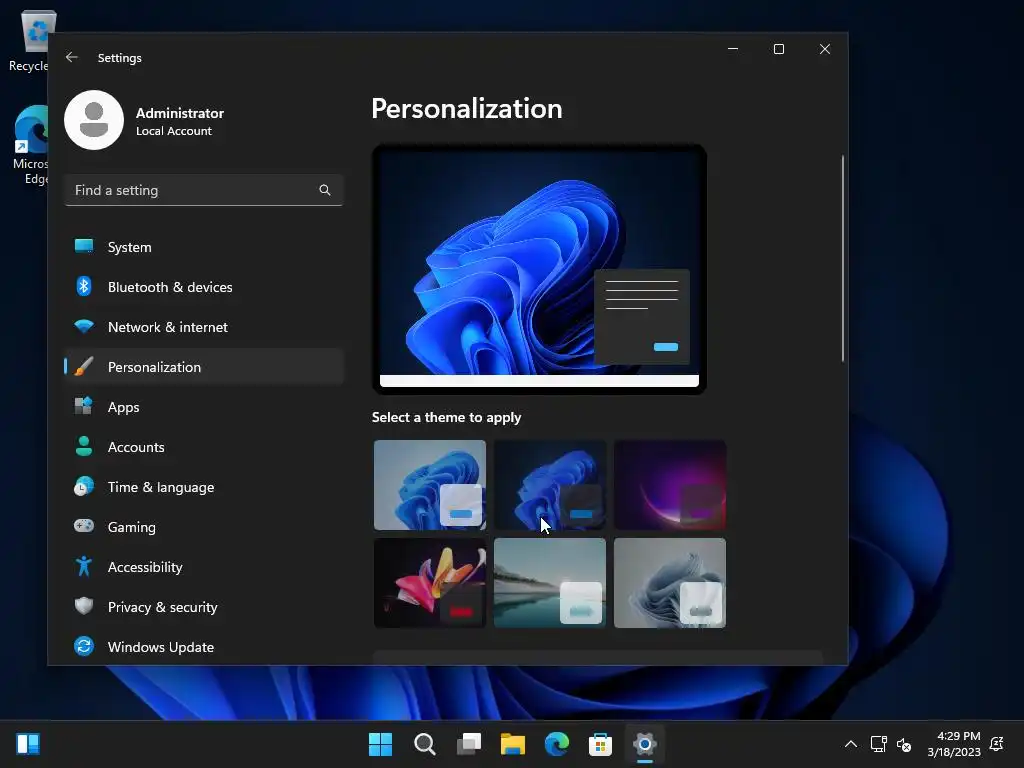The height and width of the screenshot is (768, 1024).
Task: Click the desktop preview image
Action: pos(539,269)
